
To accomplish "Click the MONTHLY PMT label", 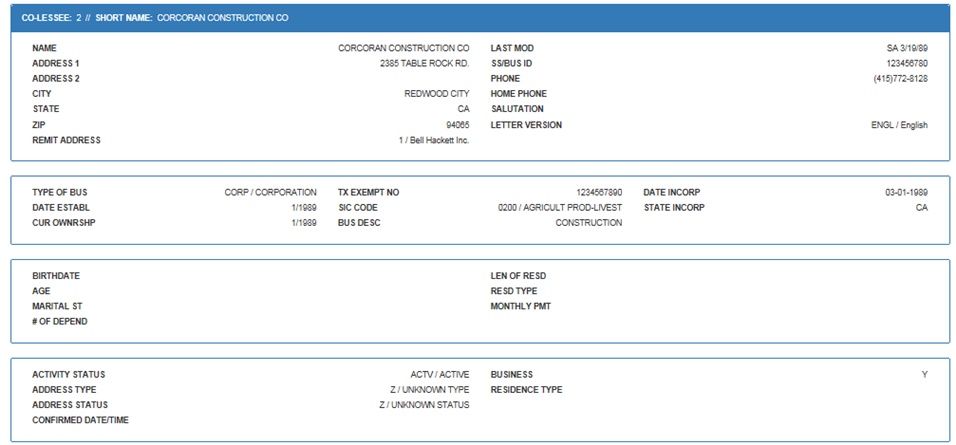I will point(521,306).
